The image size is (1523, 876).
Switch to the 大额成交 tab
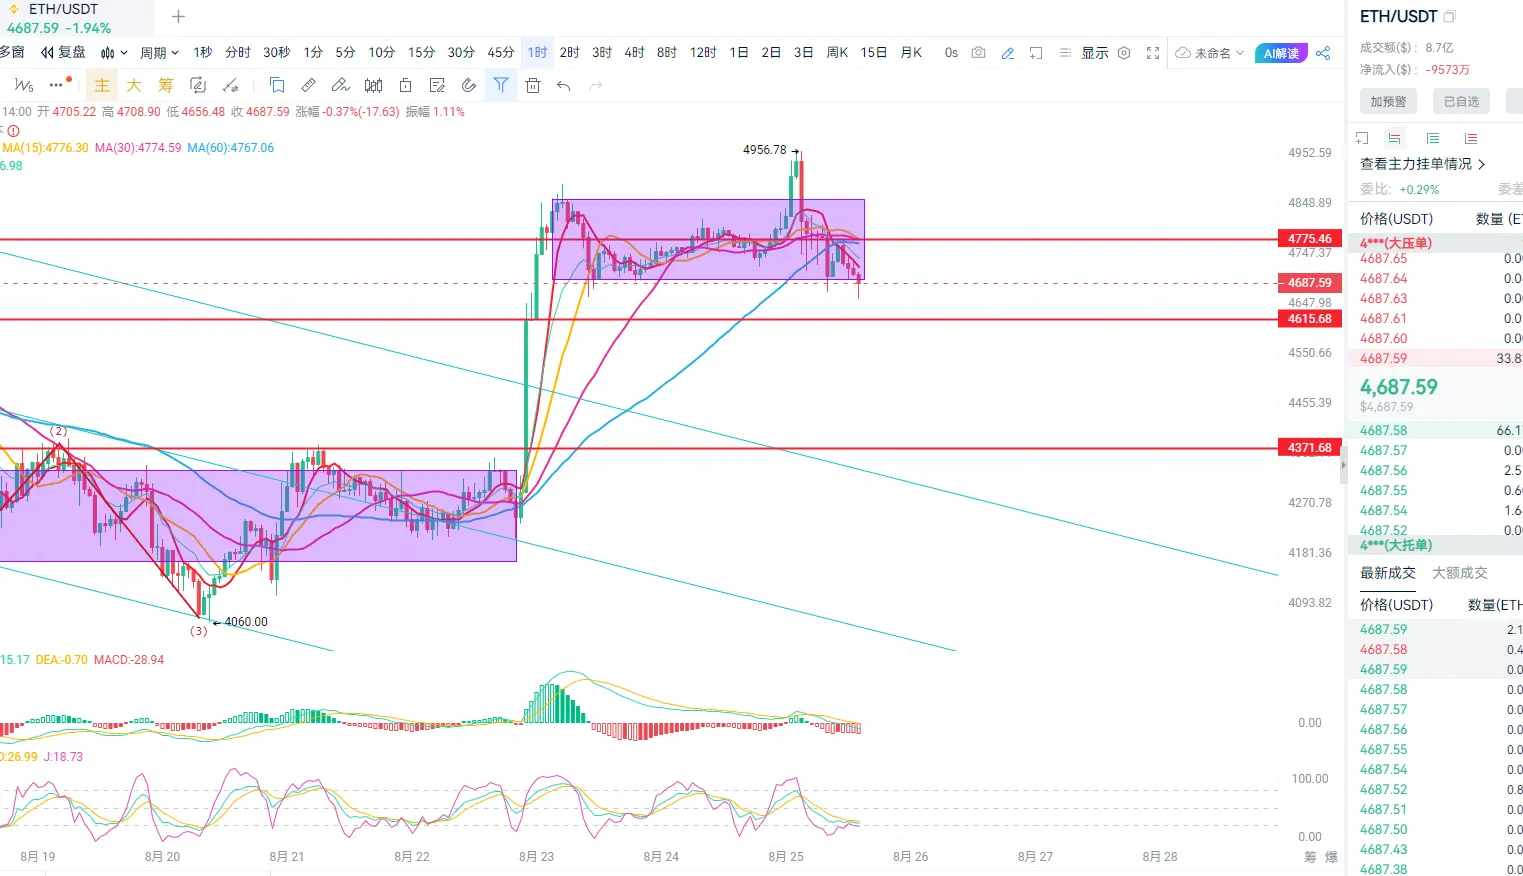coord(1460,573)
